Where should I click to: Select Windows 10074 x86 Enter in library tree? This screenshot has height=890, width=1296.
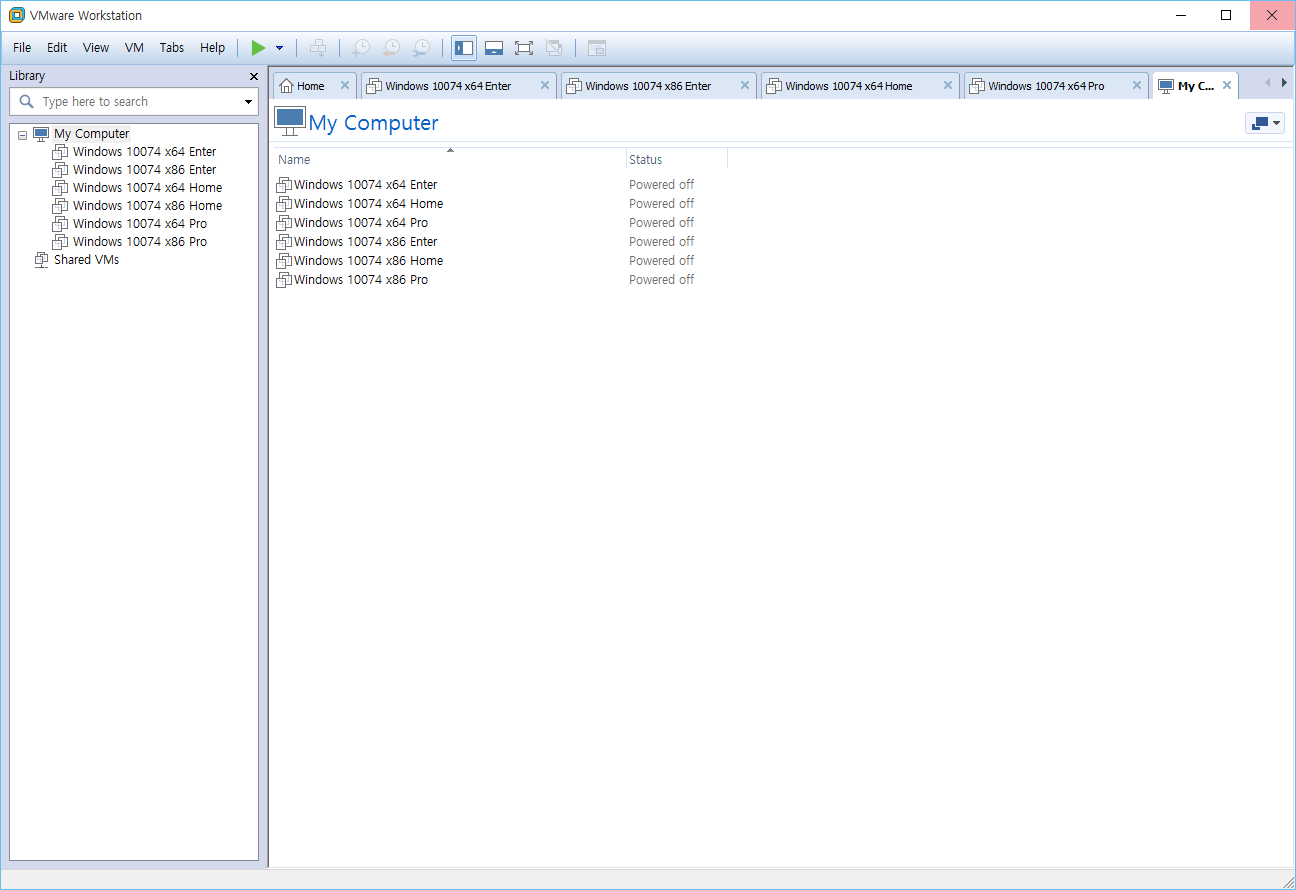pos(144,170)
